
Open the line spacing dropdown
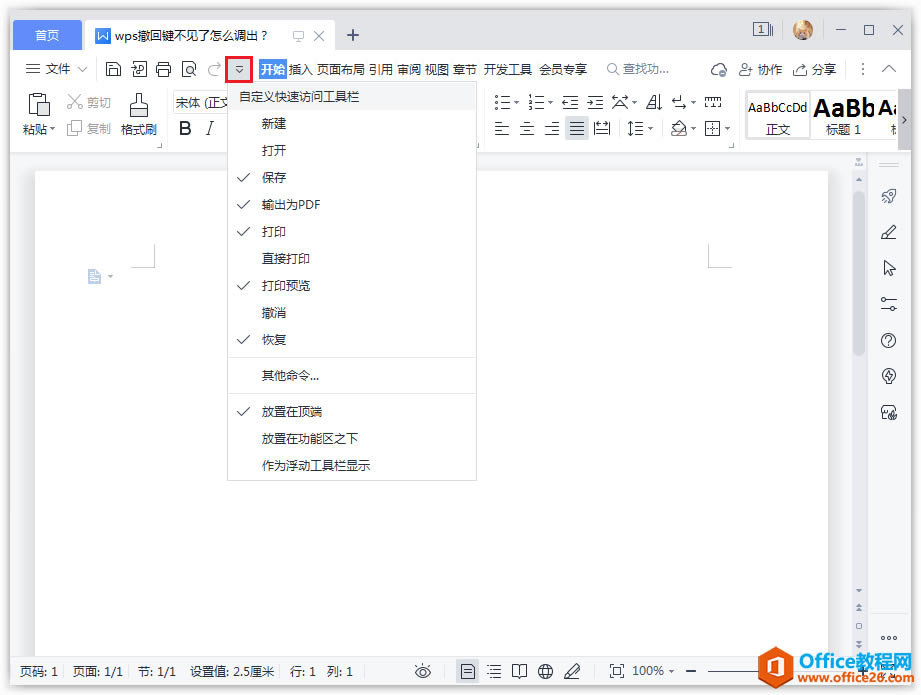(650, 128)
